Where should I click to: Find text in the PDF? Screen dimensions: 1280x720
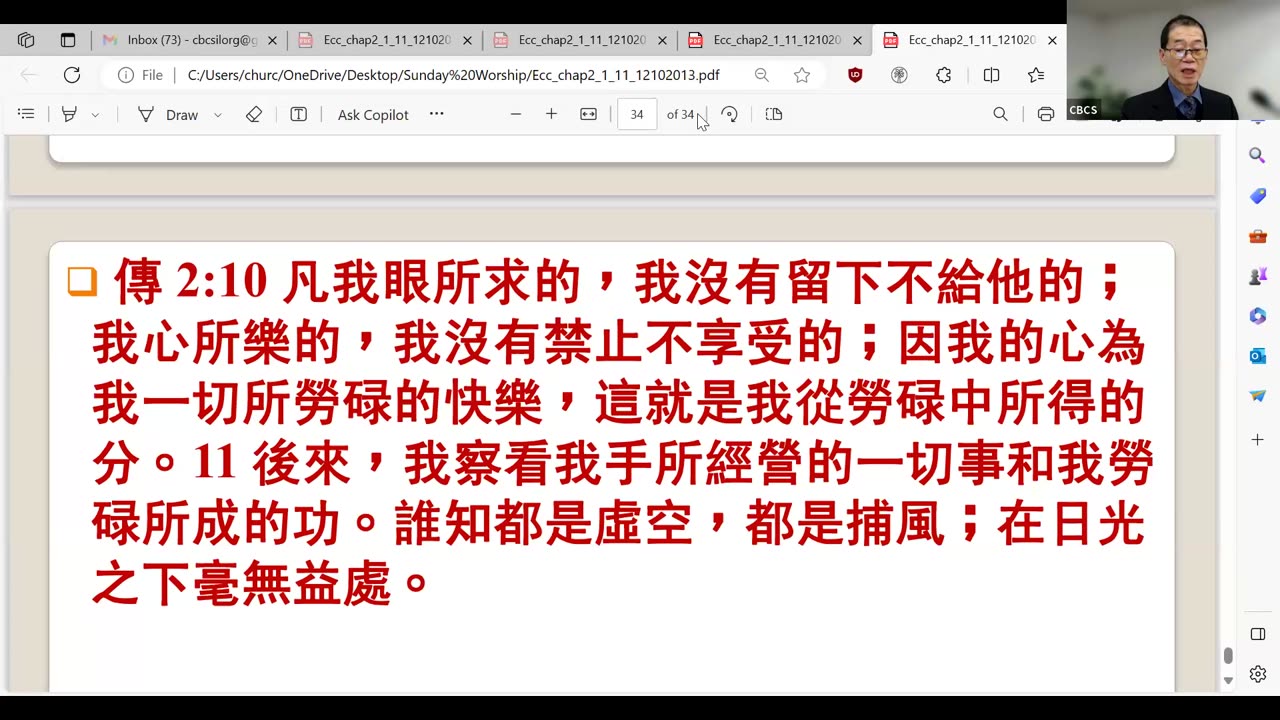coord(1000,114)
